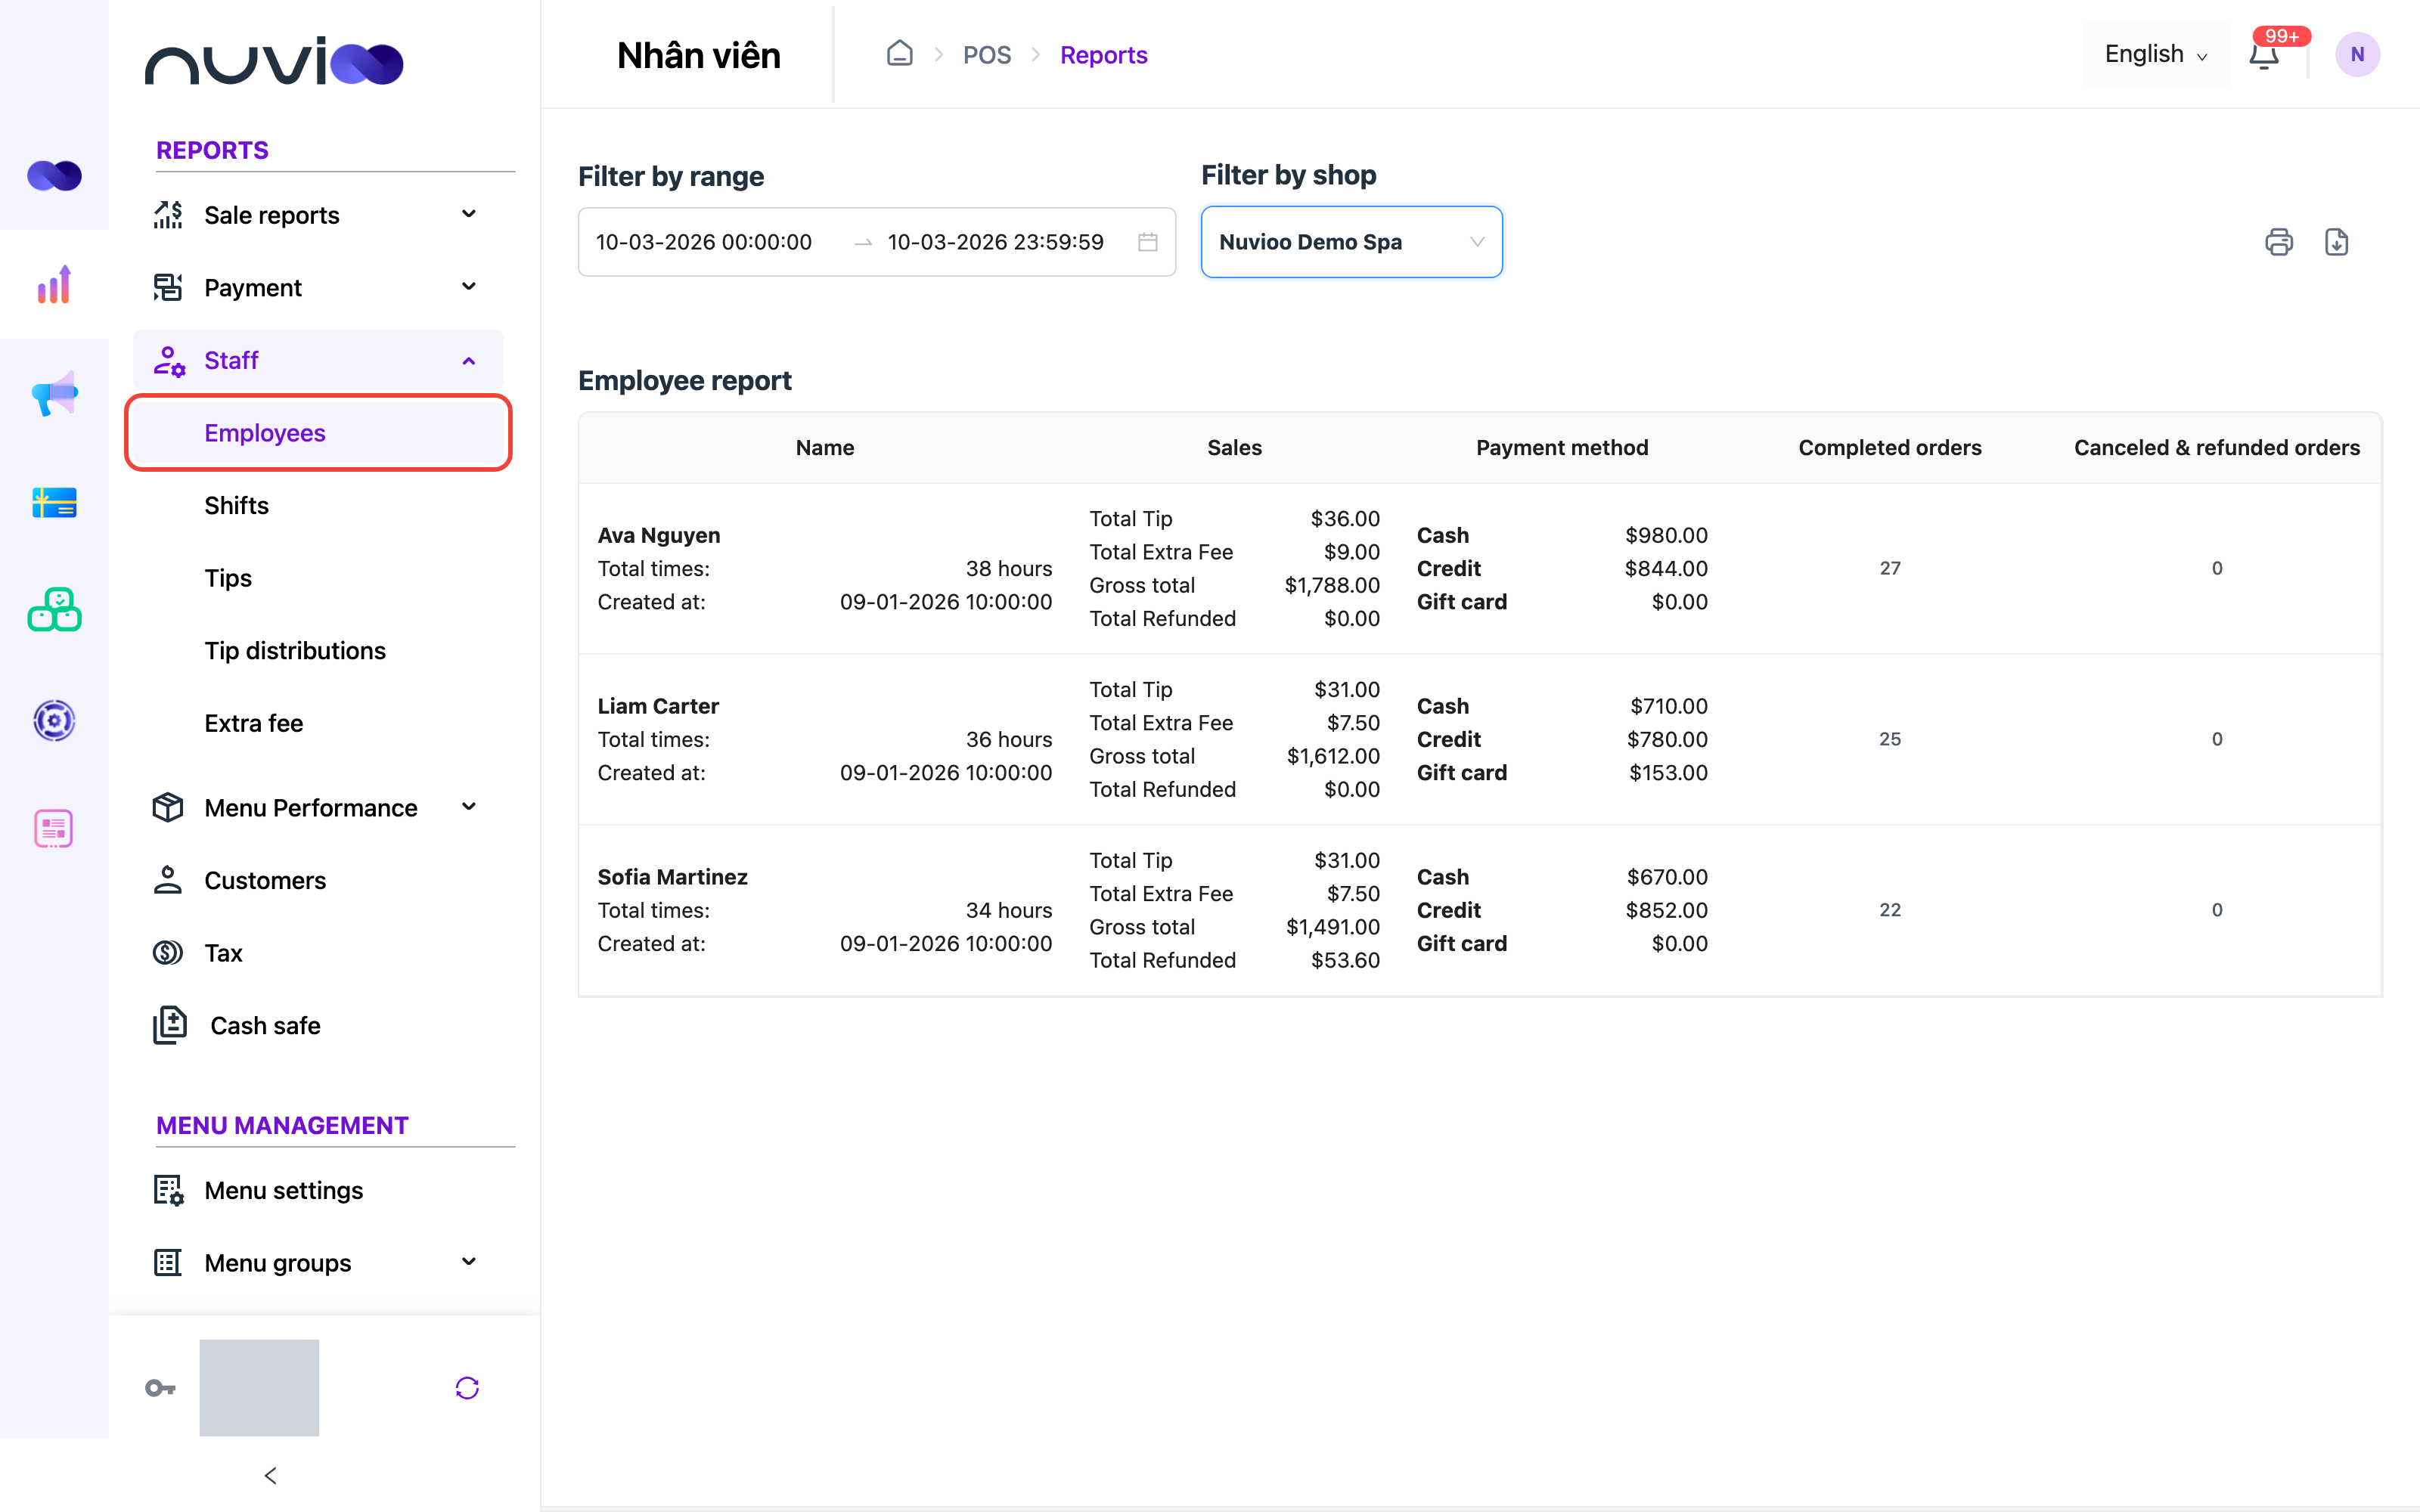Open the English language dropdown
The height and width of the screenshot is (1512, 2420).
point(2155,54)
